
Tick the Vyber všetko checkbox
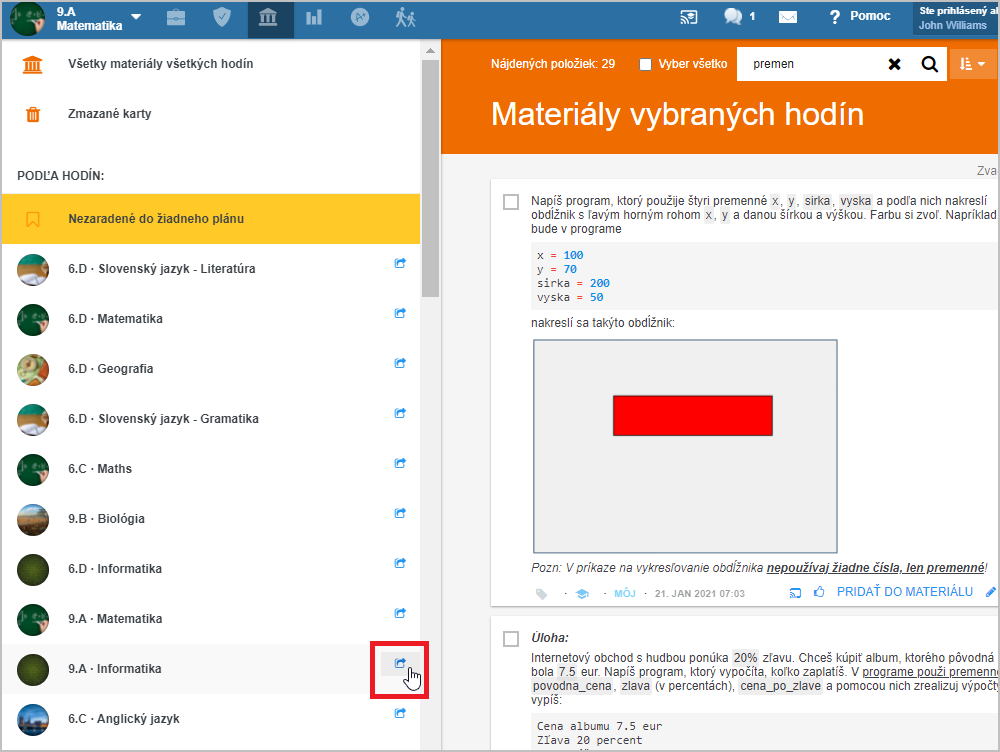(x=645, y=64)
